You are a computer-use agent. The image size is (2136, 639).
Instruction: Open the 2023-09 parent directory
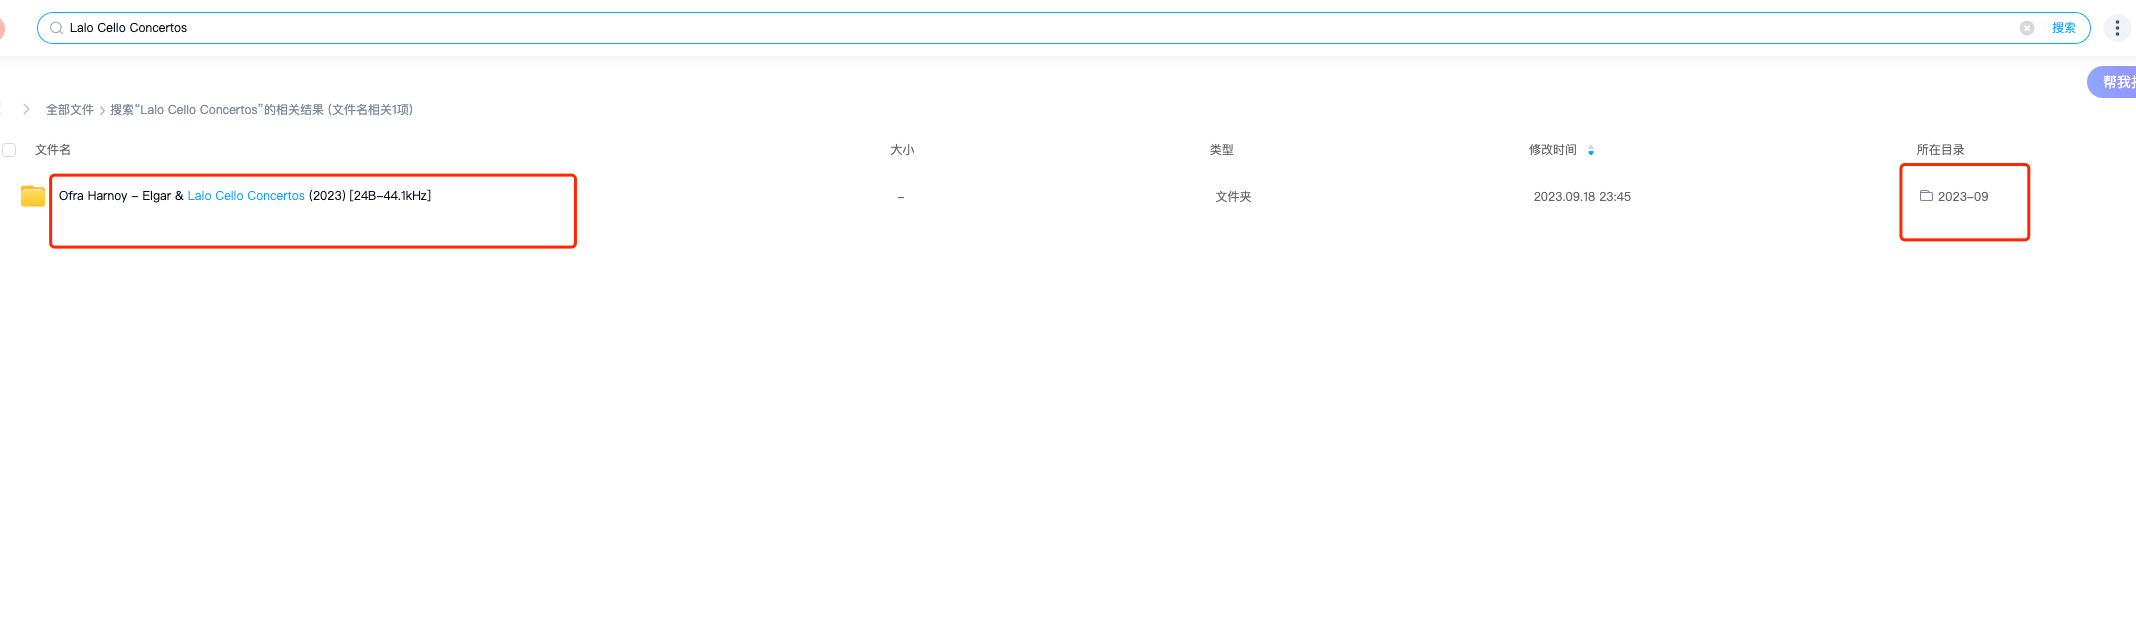click(1962, 197)
